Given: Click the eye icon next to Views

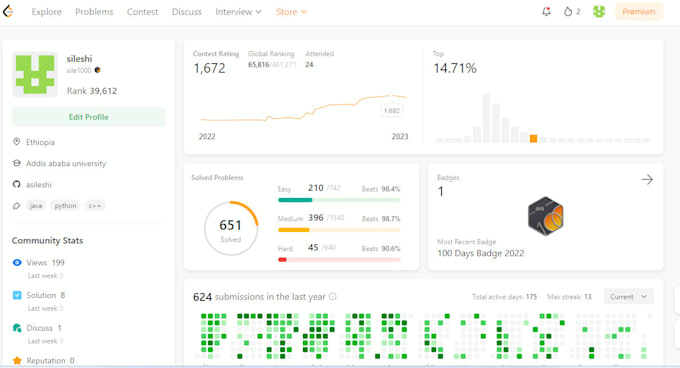Looking at the screenshot, I should click(x=17, y=262).
